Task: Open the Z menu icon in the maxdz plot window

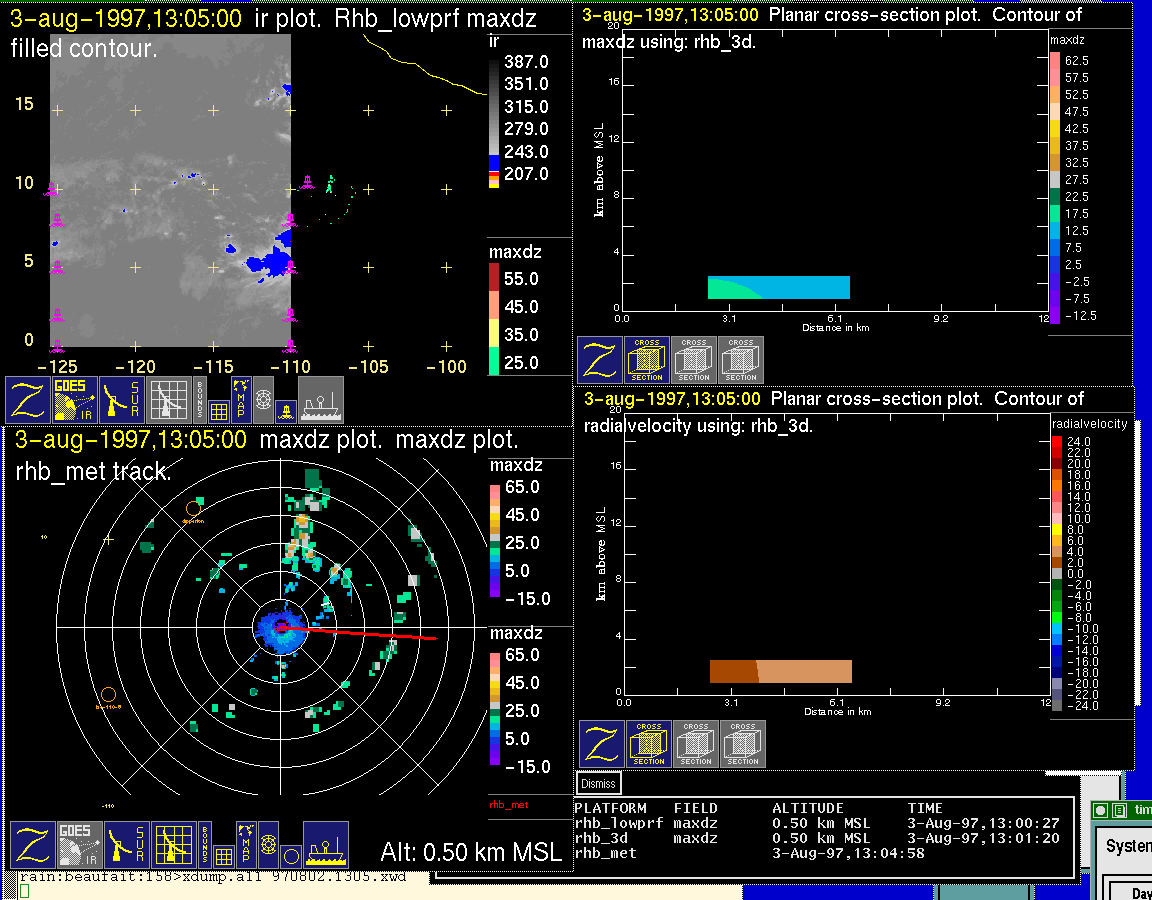Action: (32, 845)
